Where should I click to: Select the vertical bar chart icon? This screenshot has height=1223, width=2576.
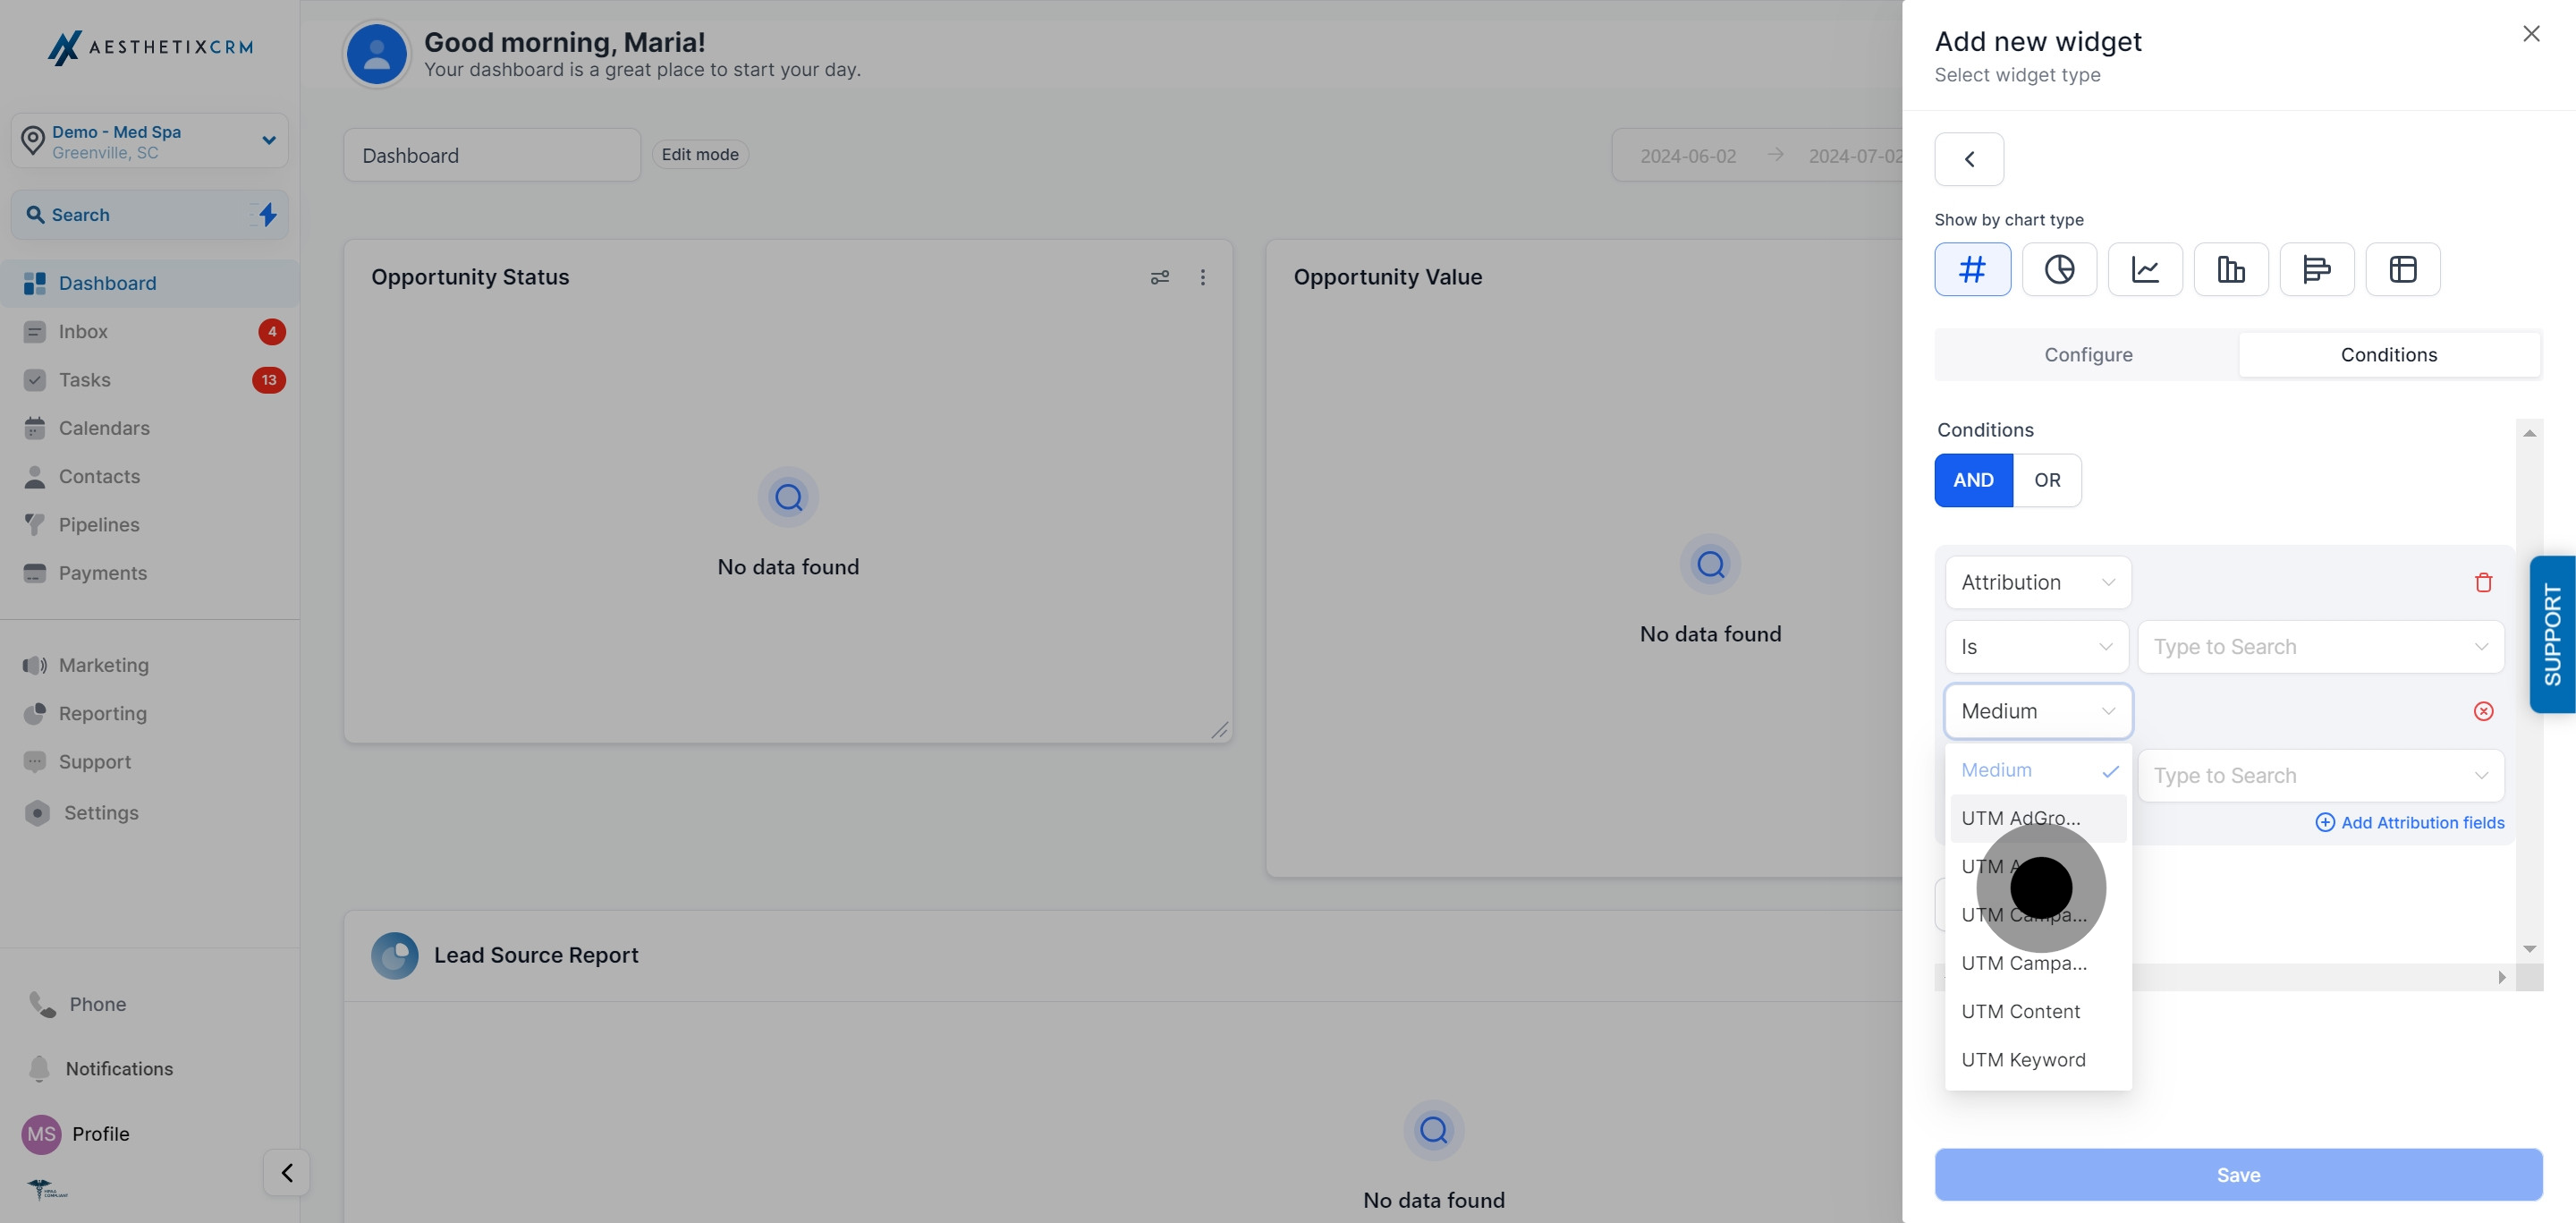(2230, 269)
